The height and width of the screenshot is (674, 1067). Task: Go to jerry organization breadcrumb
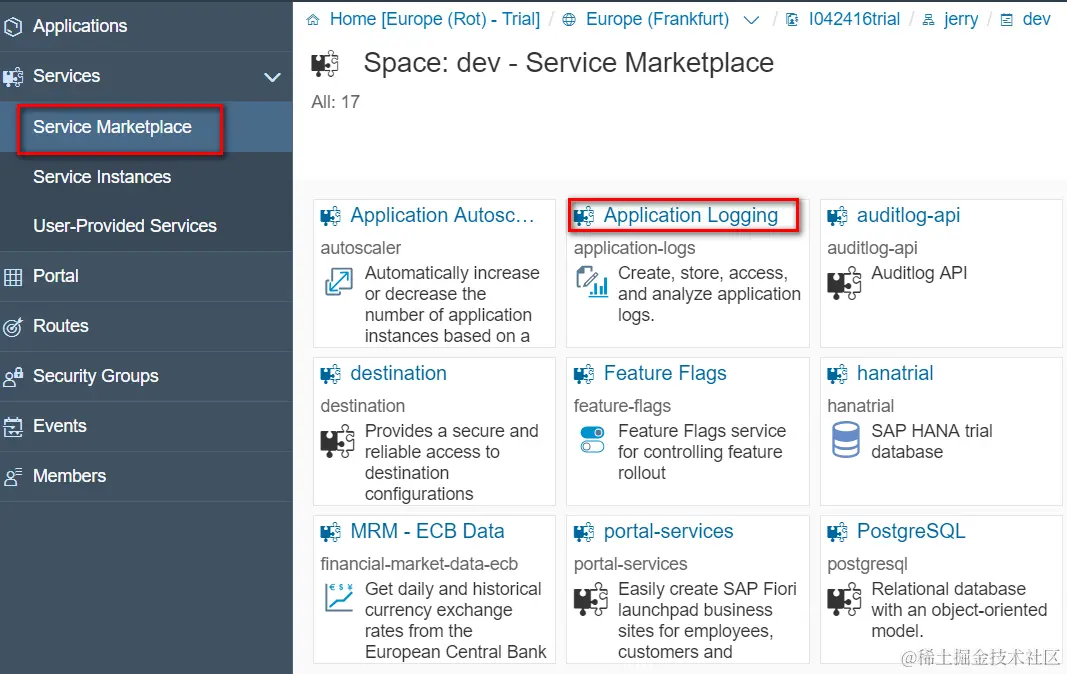(x=961, y=20)
